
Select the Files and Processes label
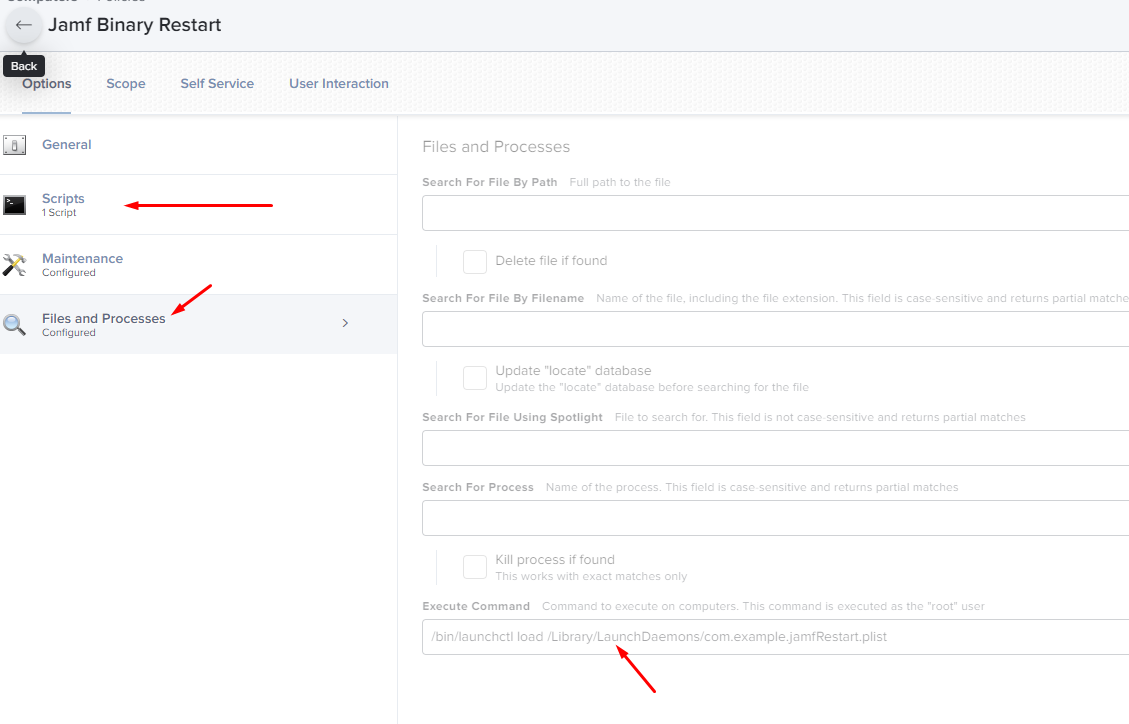104,318
